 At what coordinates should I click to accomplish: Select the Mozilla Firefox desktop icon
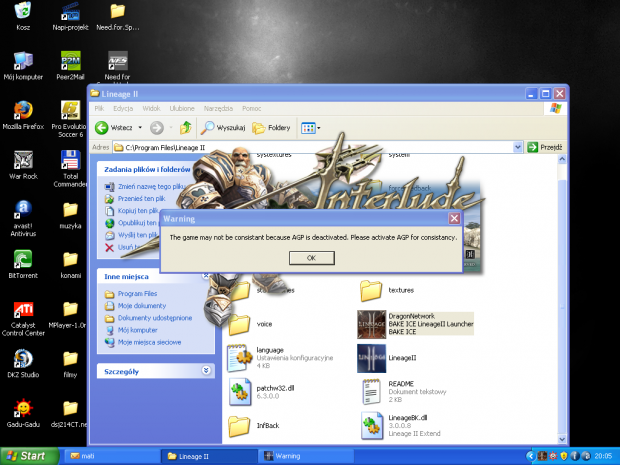click(x=23, y=115)
